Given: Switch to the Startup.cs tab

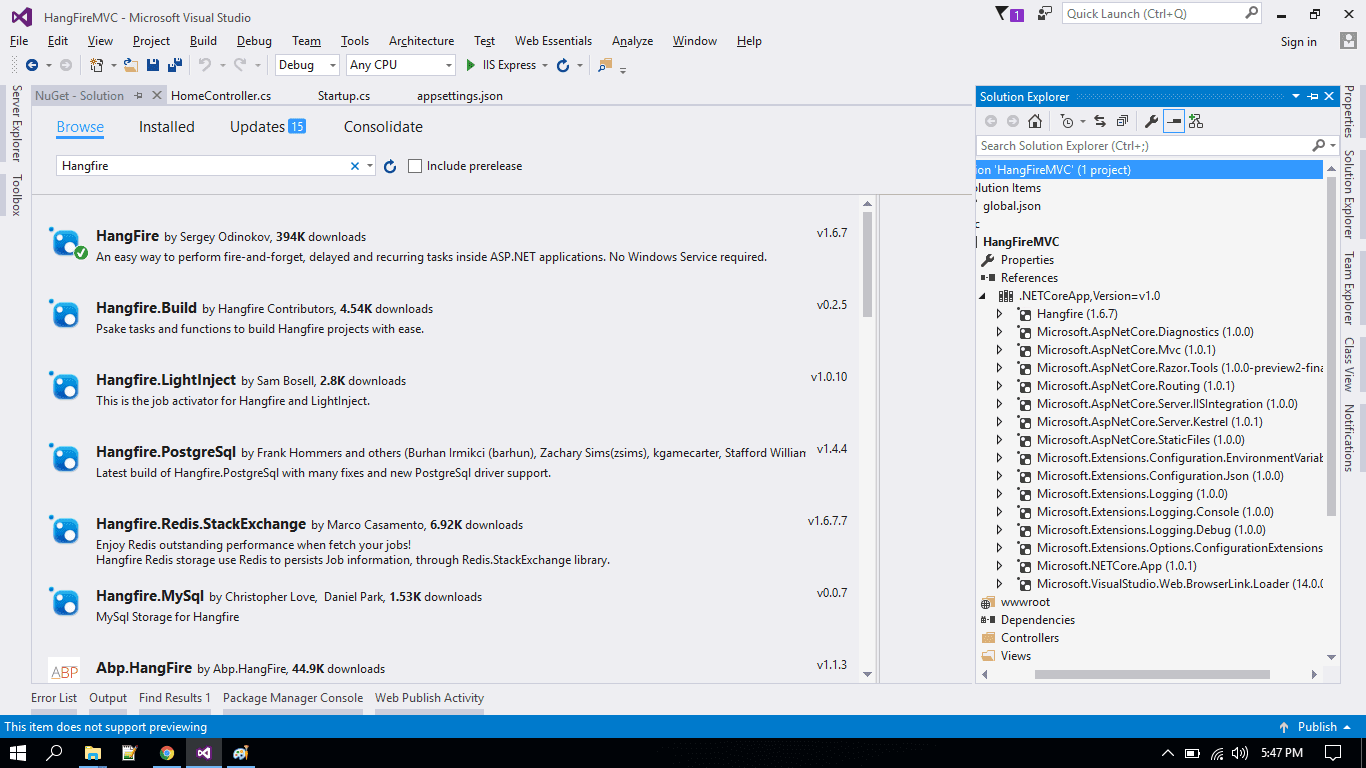Looking at the screenshot, I should click(344, 96).
